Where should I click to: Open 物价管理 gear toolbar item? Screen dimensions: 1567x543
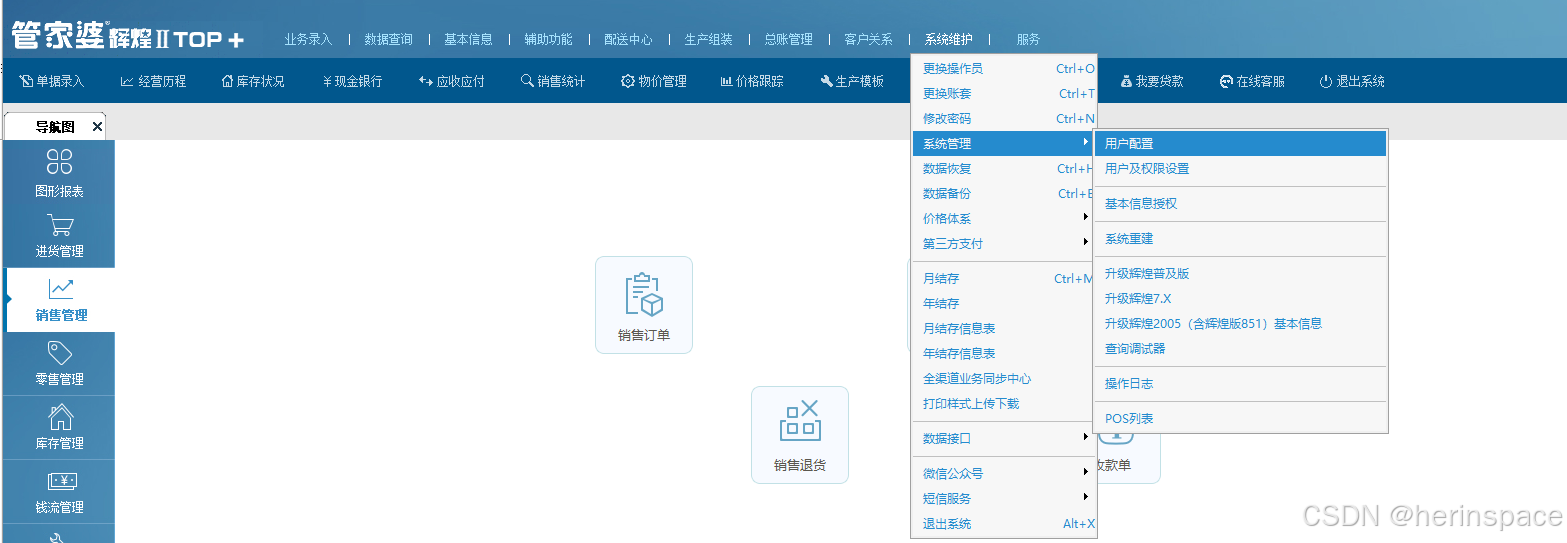(654, 81)
